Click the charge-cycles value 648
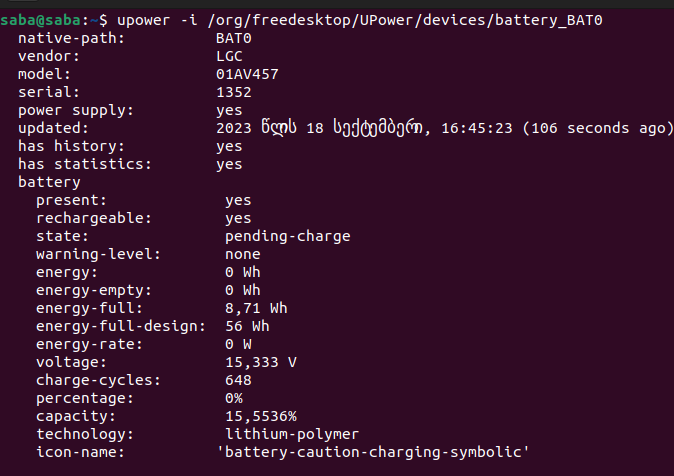 [x=238, y=380]
